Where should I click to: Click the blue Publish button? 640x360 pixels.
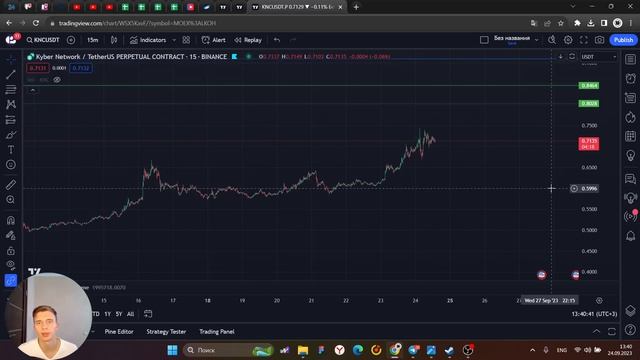[623, 40]
